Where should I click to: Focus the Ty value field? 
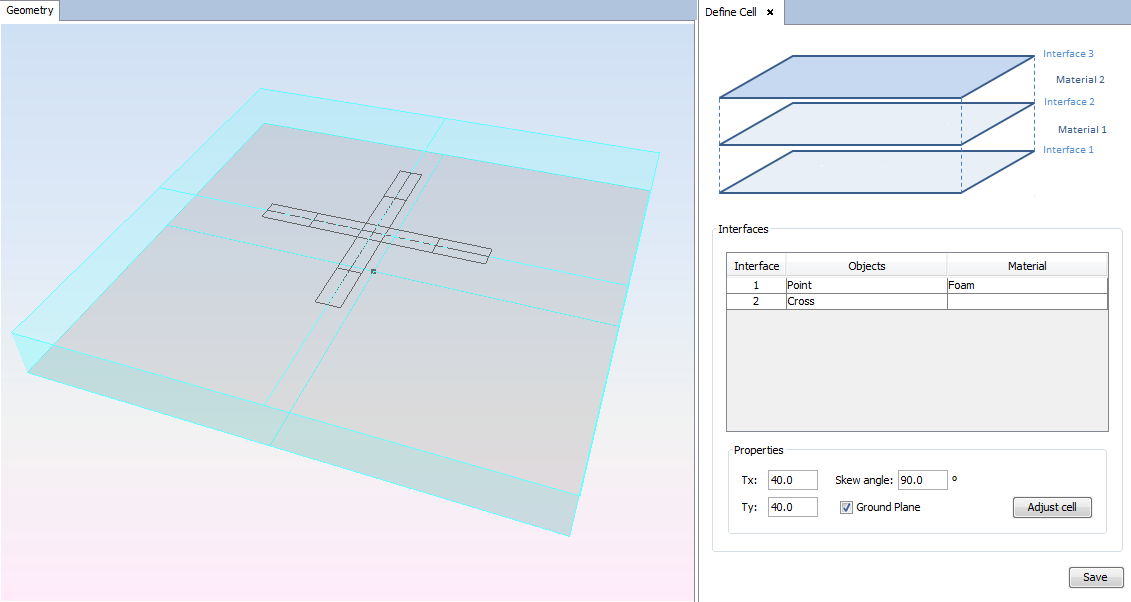point(792,507)
